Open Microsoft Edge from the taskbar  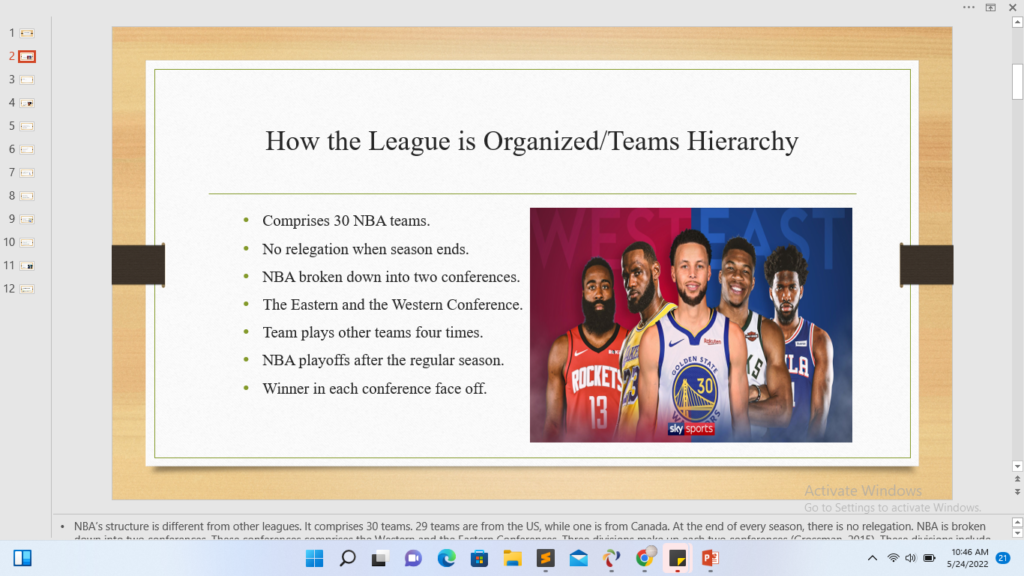[x=444, y=560]
